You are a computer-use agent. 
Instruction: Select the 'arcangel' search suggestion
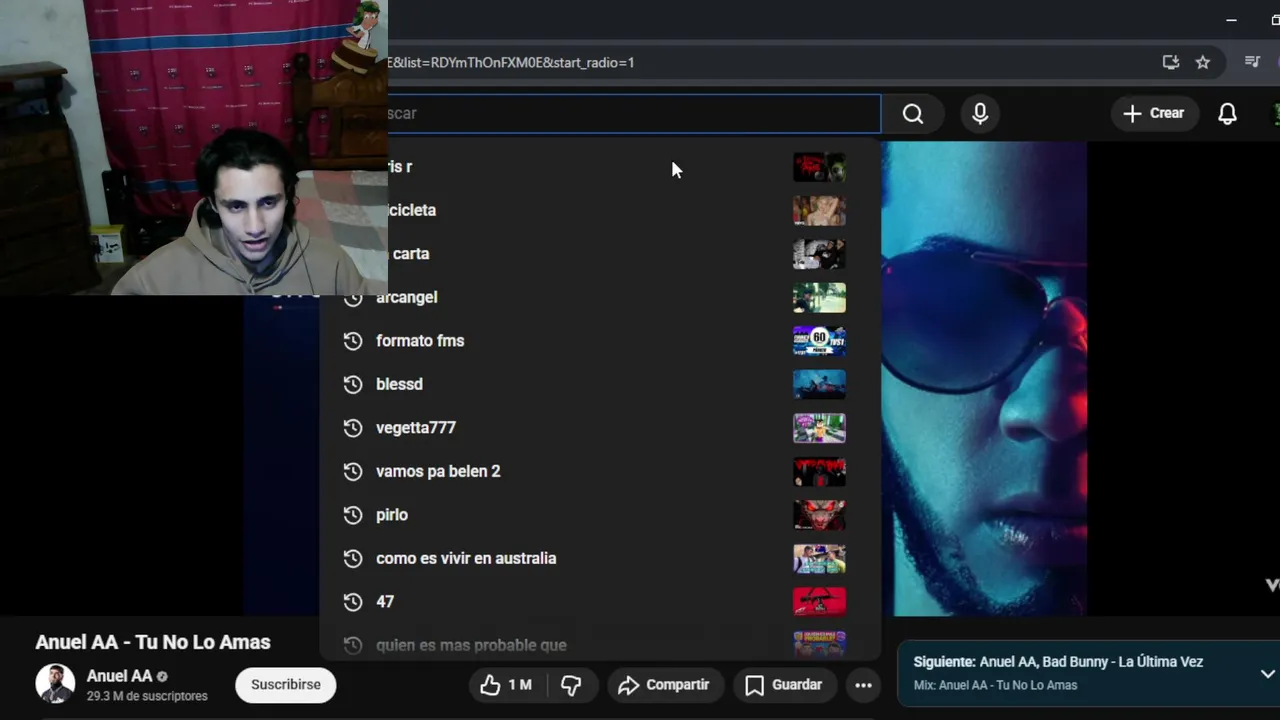[600, 297]
